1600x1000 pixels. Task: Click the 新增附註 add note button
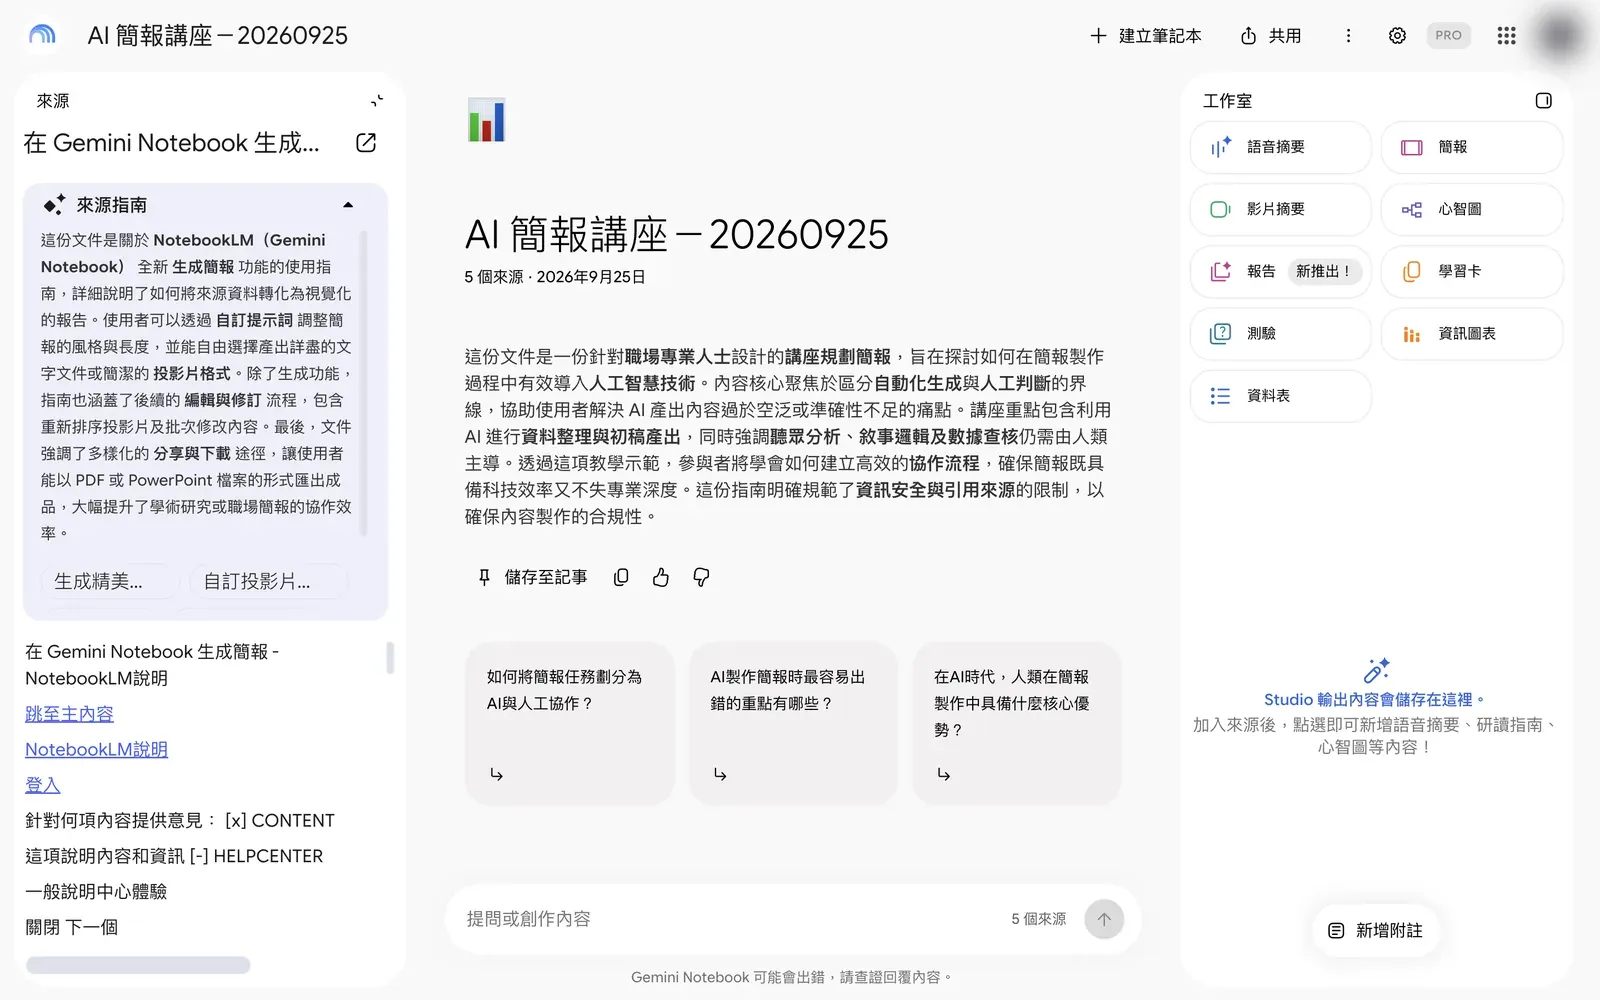click(x=1375, y=931)
